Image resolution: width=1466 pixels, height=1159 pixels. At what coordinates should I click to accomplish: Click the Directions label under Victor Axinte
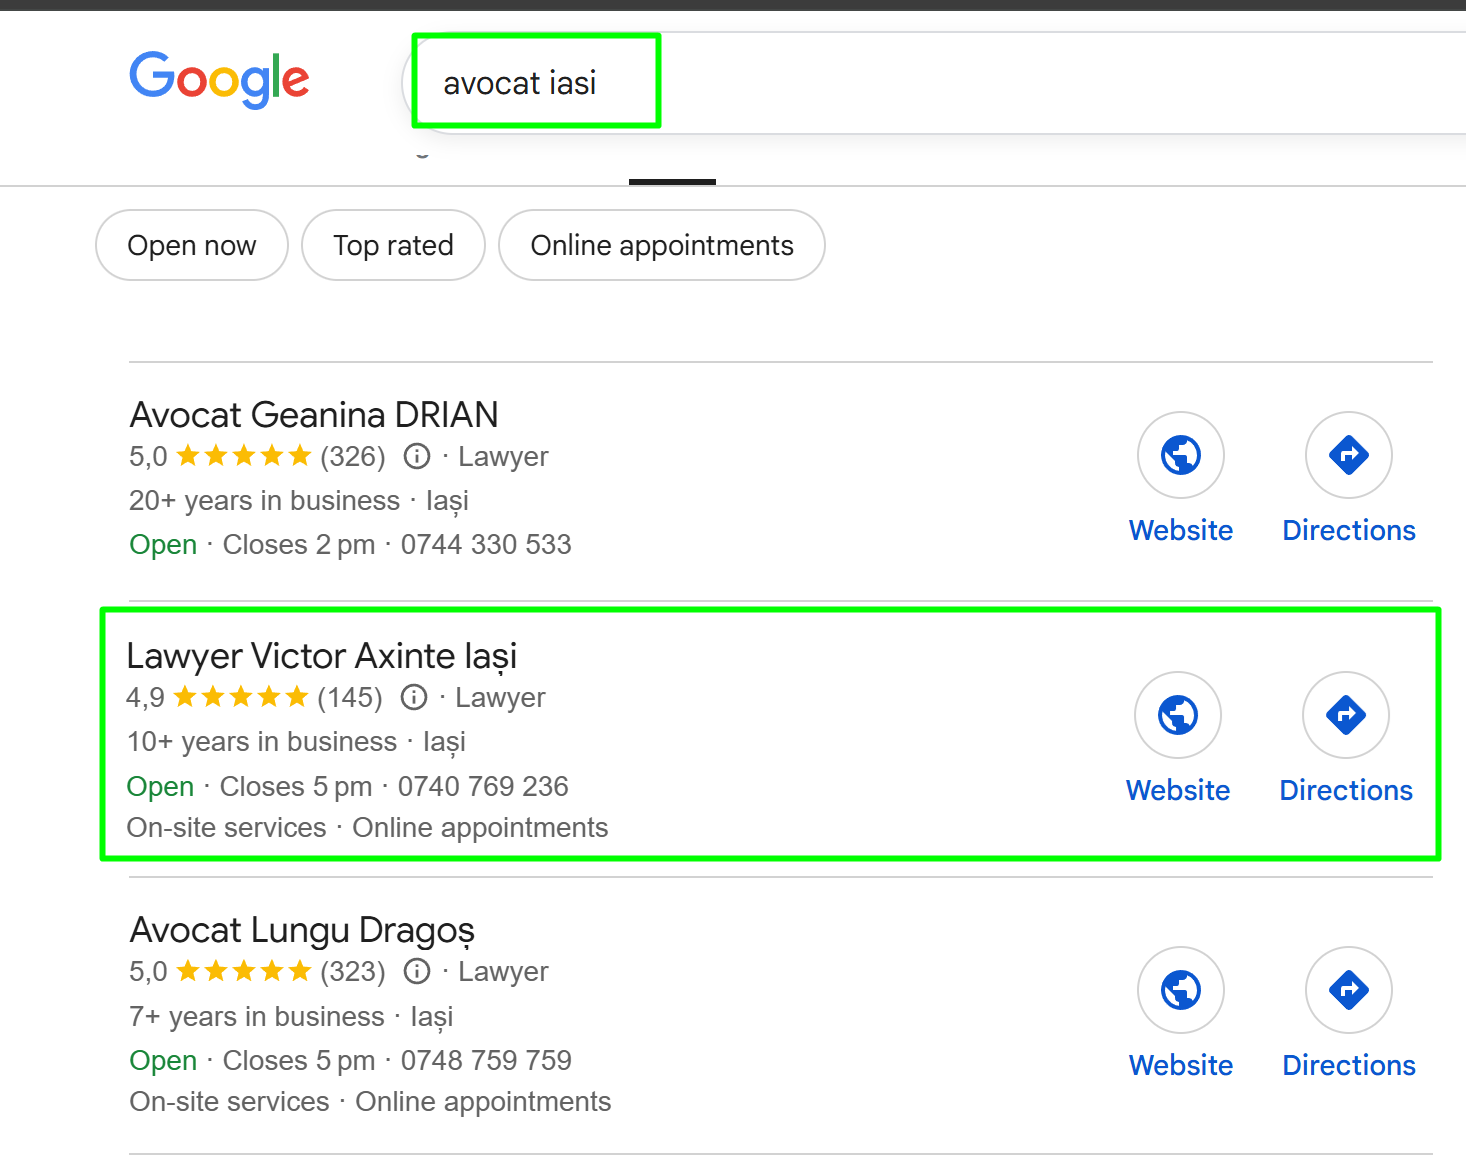(1346, 790)
